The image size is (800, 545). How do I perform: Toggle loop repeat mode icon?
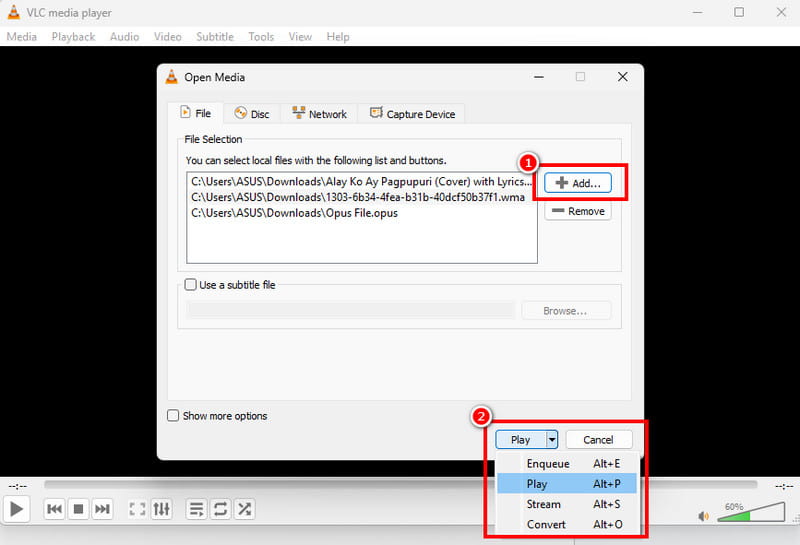point(220,509)
